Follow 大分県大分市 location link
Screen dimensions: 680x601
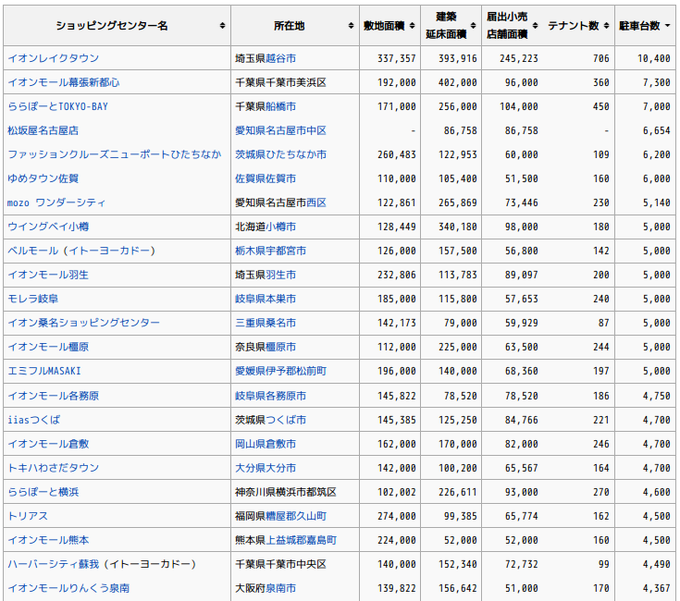click(x=265, y=468)
